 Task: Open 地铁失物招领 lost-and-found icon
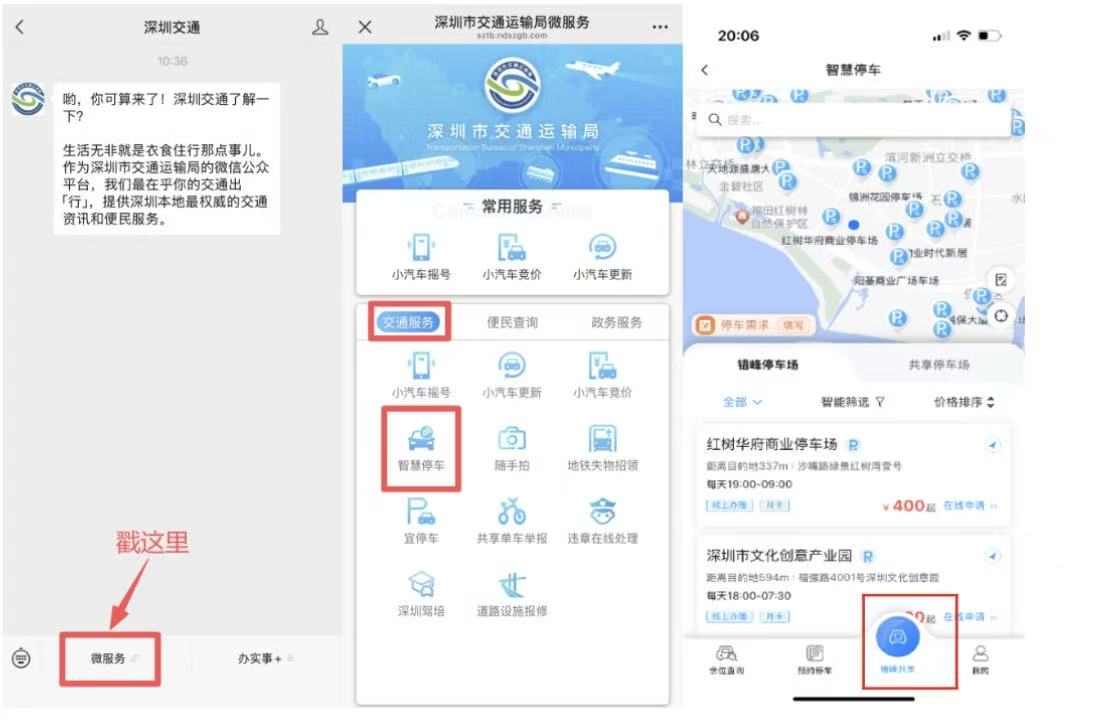[x=602, y=438]
